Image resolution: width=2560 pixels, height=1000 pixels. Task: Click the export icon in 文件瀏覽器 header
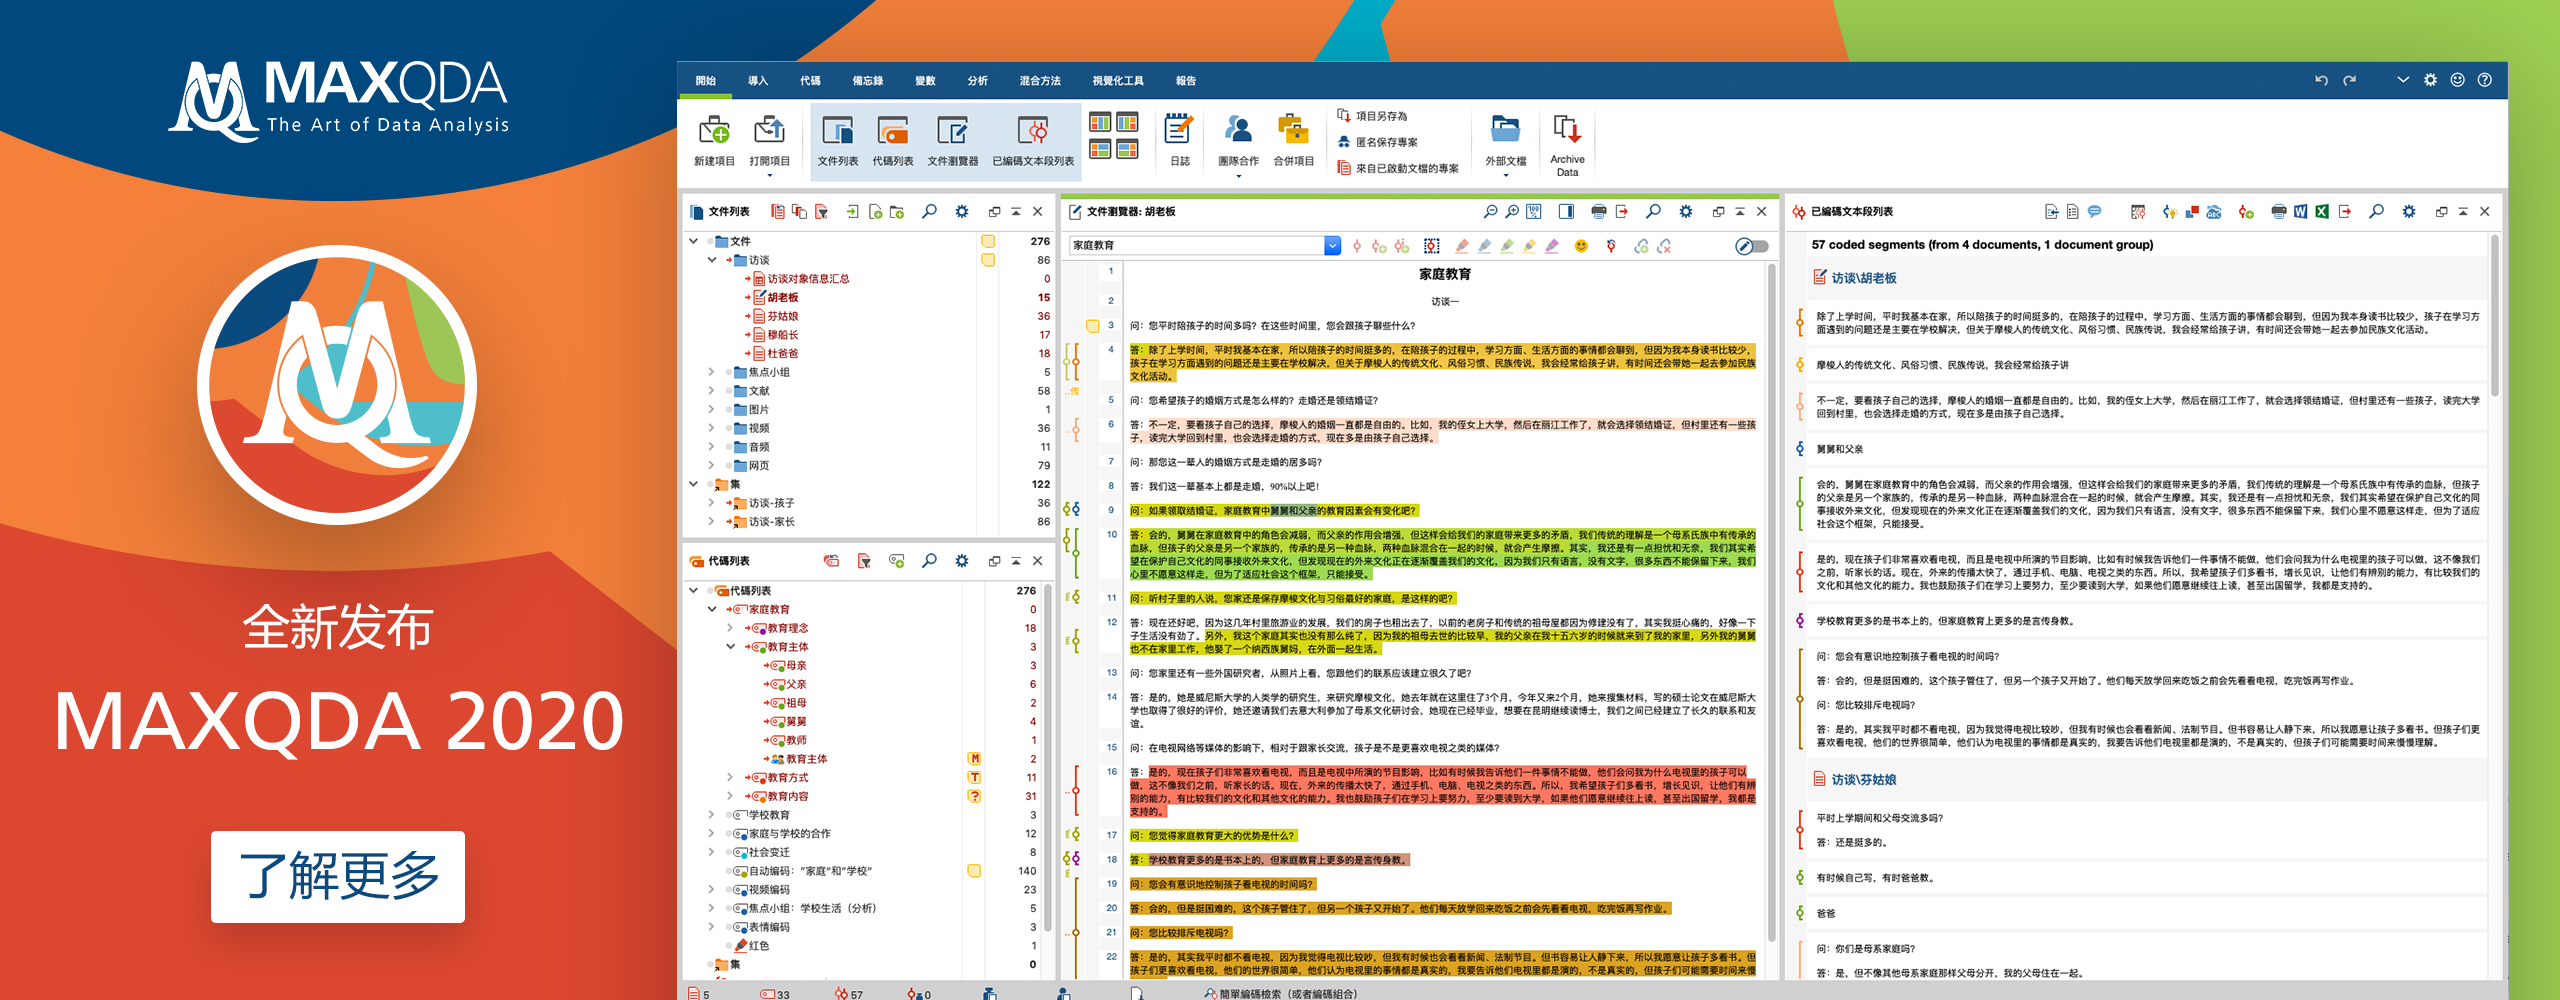(x=1621, y=212)
